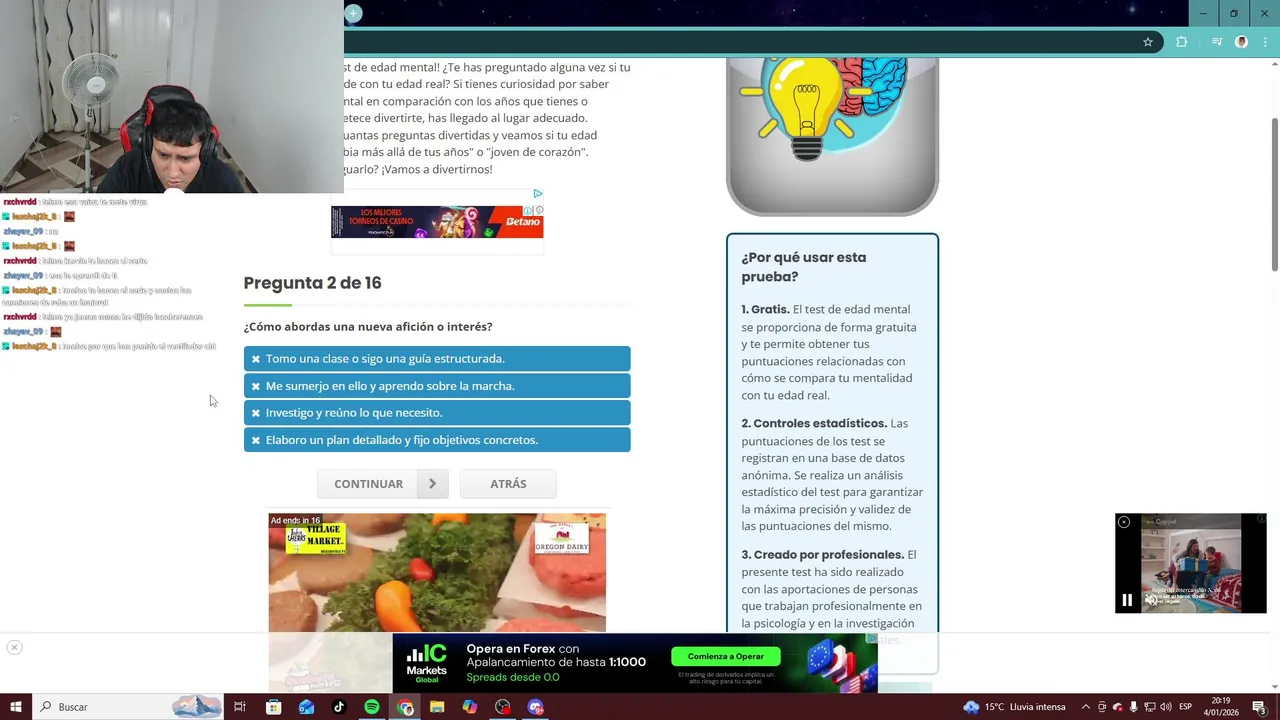Click the "2. Controles estadísticos." bold label
Screen dimensions: 1280x720
[x=814, y=424]
